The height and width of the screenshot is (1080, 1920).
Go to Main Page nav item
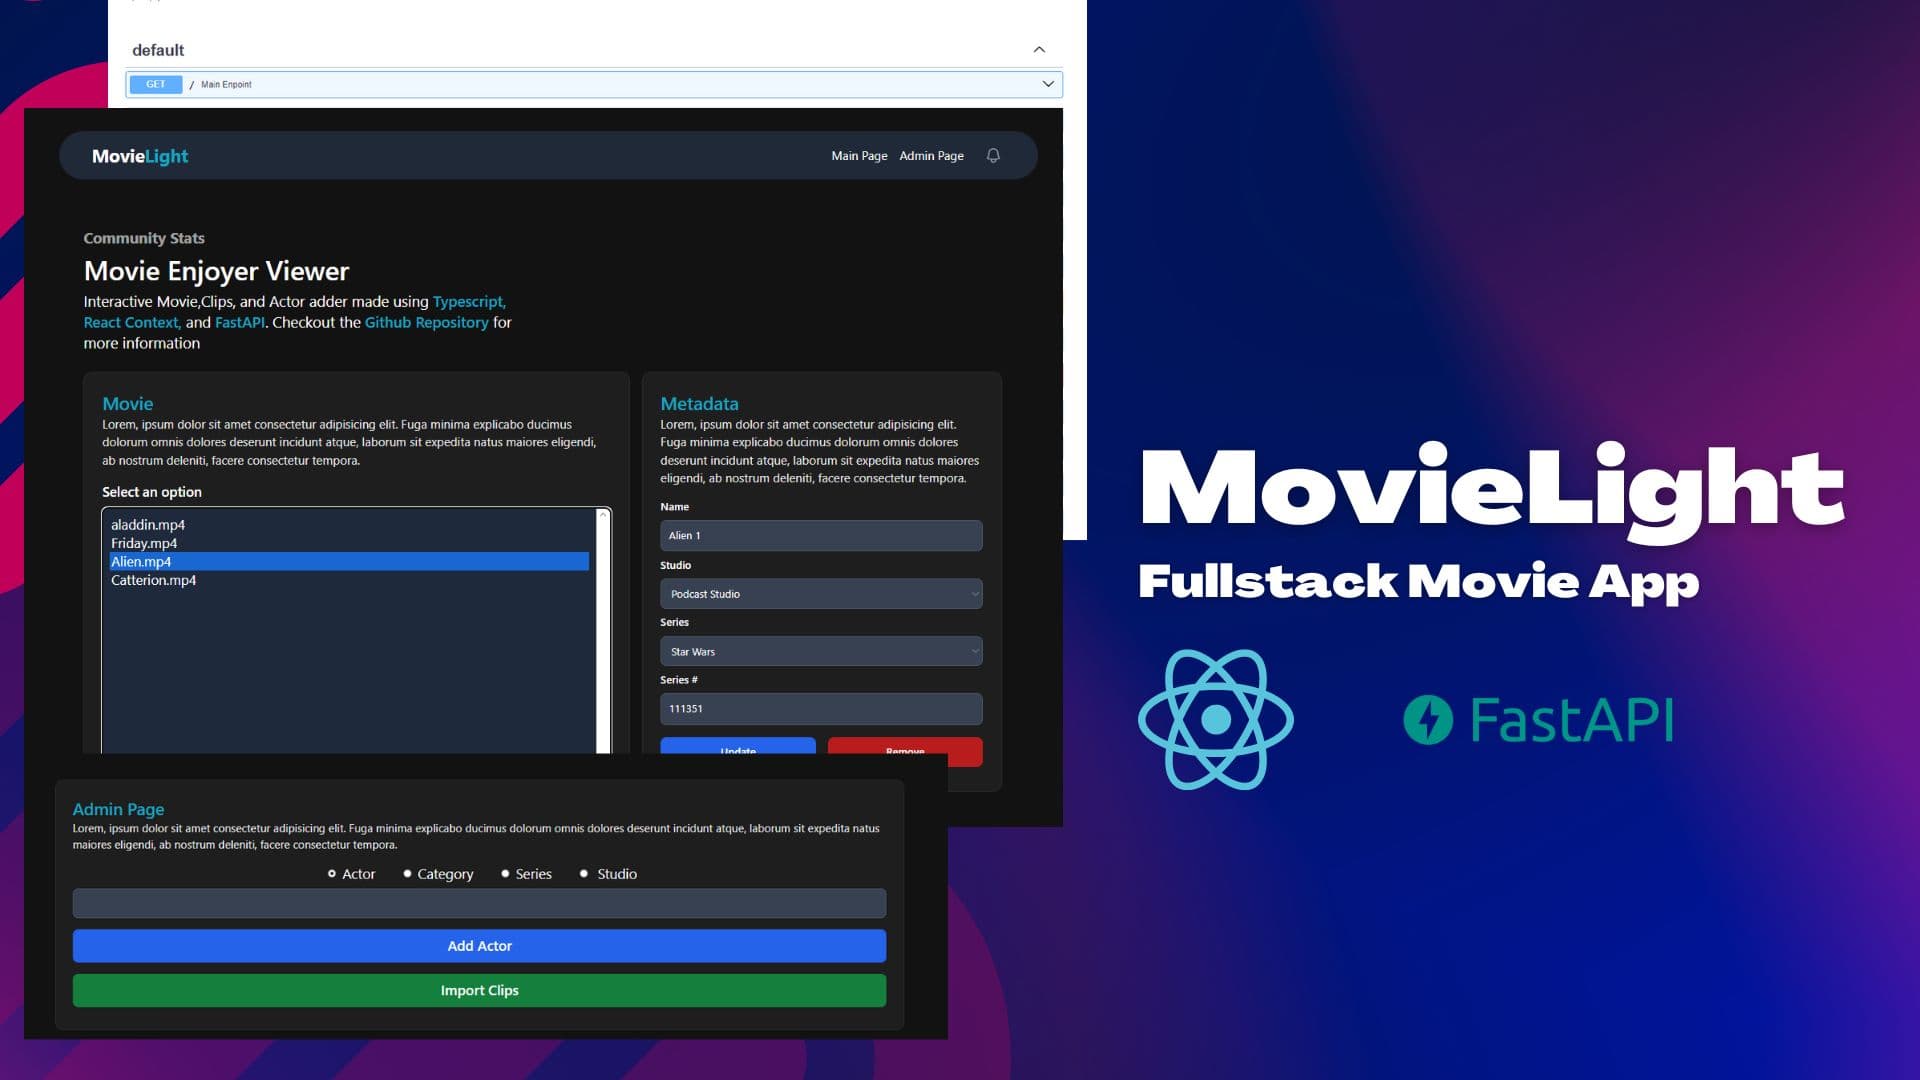859,156
